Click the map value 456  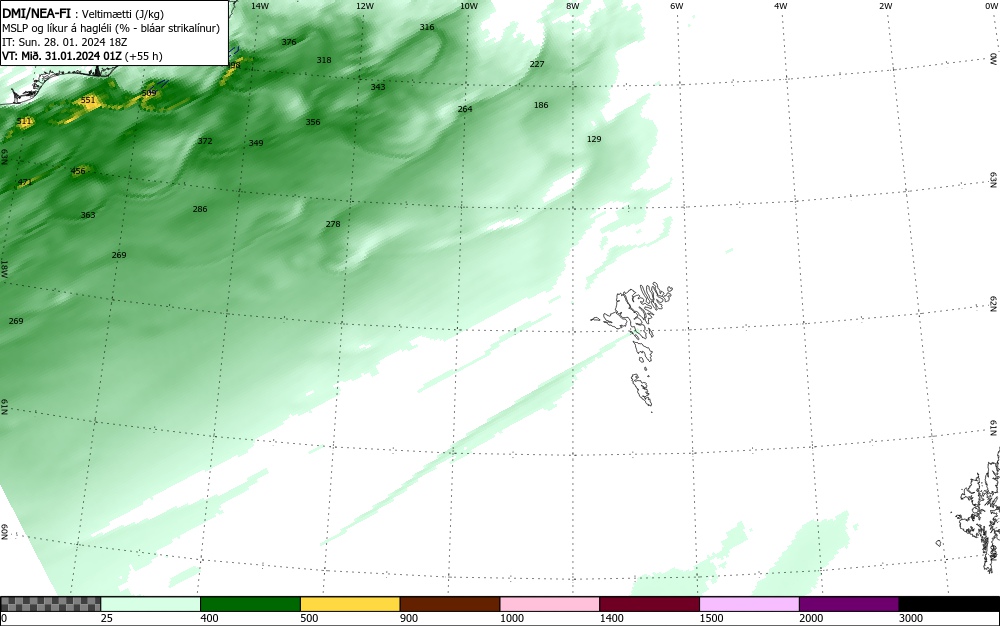tap(78, 171)
